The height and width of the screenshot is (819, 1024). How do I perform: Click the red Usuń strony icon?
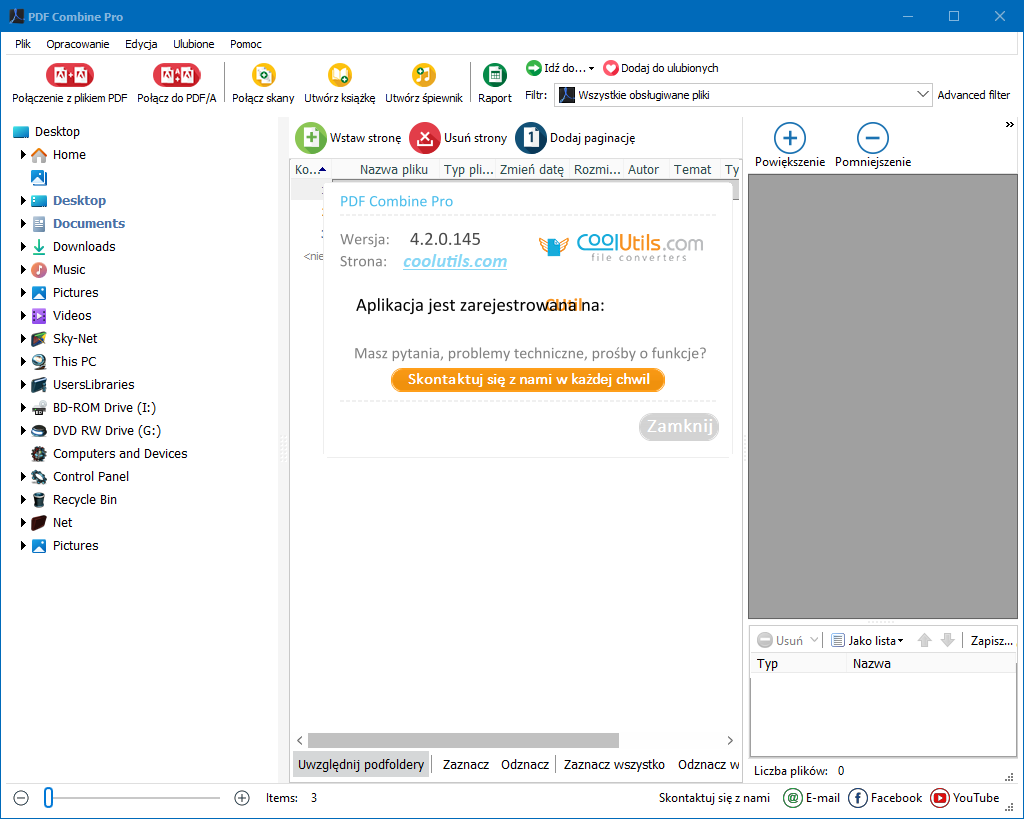pos(424,138)
